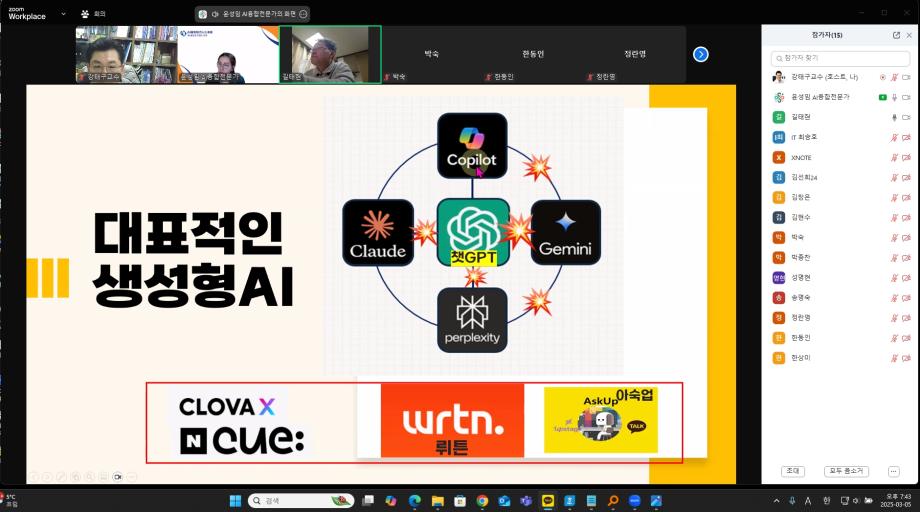Open KakaoTalk from the taskbar
Screen dimensions: 920x512
[x=548, y=501]
